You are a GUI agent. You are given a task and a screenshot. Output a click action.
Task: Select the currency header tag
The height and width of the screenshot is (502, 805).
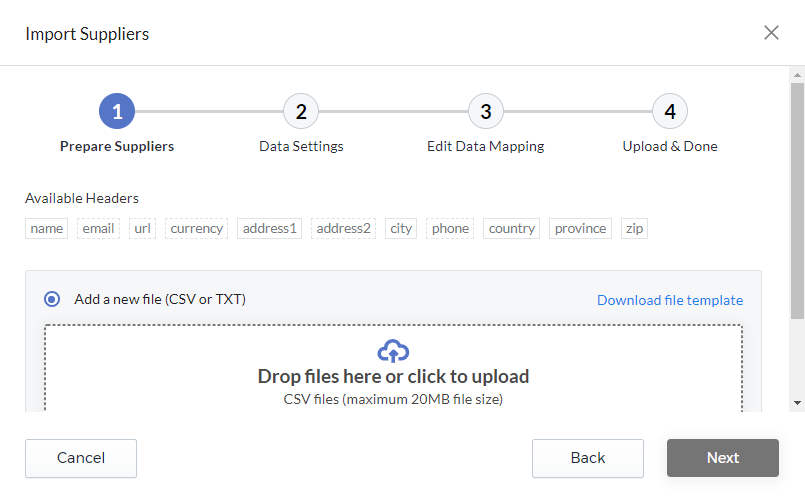pyautogui.click(x=197, y=228)
